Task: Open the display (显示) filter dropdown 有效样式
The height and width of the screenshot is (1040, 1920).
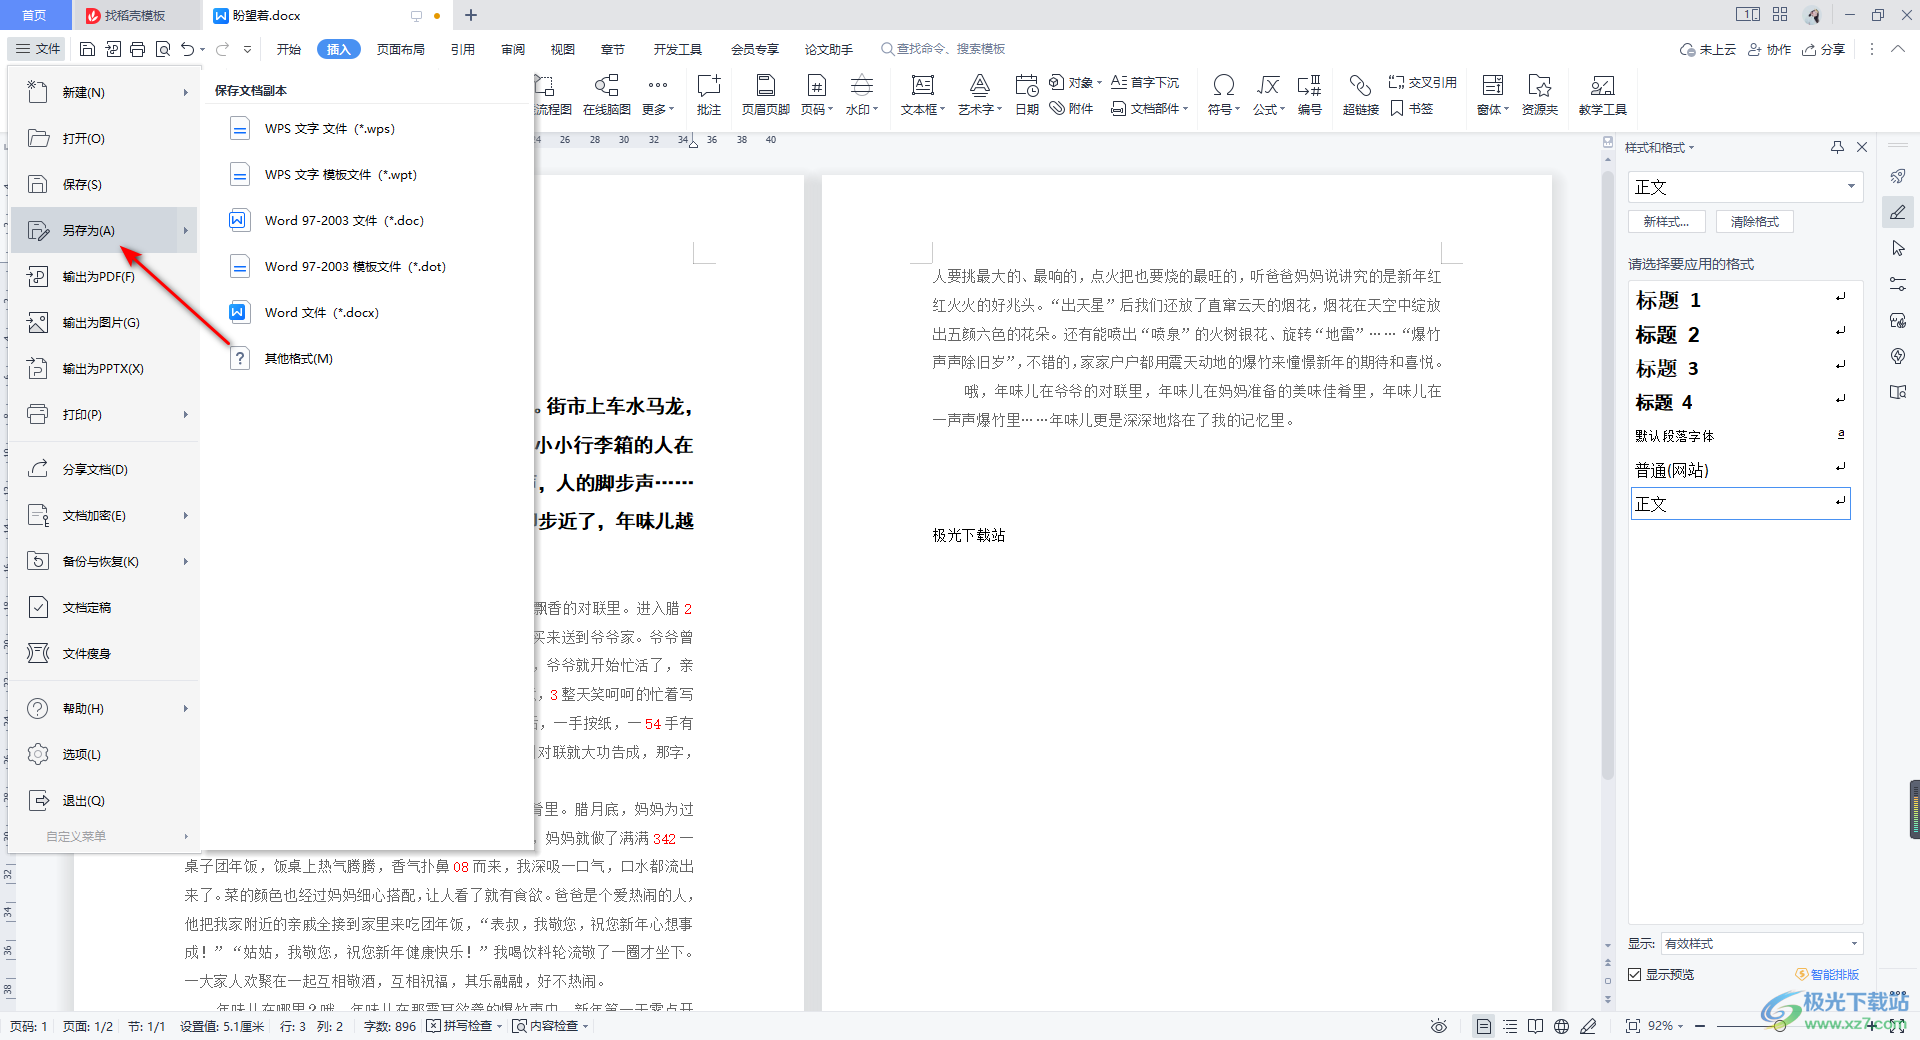Action: [x=1853, y=943]
